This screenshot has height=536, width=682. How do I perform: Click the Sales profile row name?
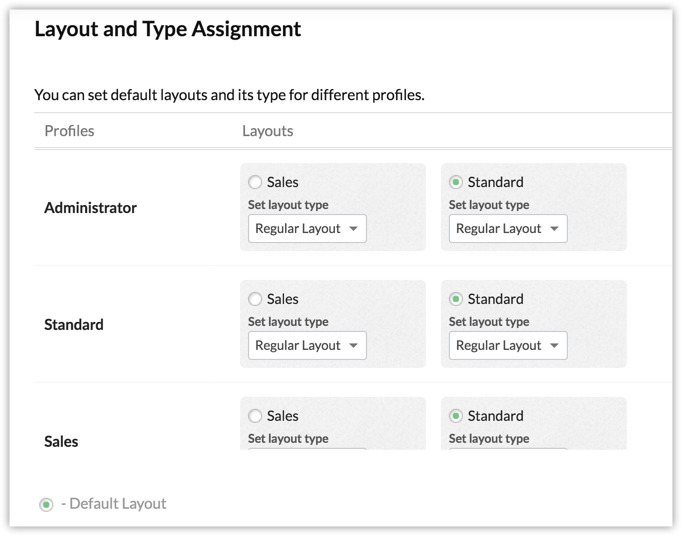click(61, 442)
